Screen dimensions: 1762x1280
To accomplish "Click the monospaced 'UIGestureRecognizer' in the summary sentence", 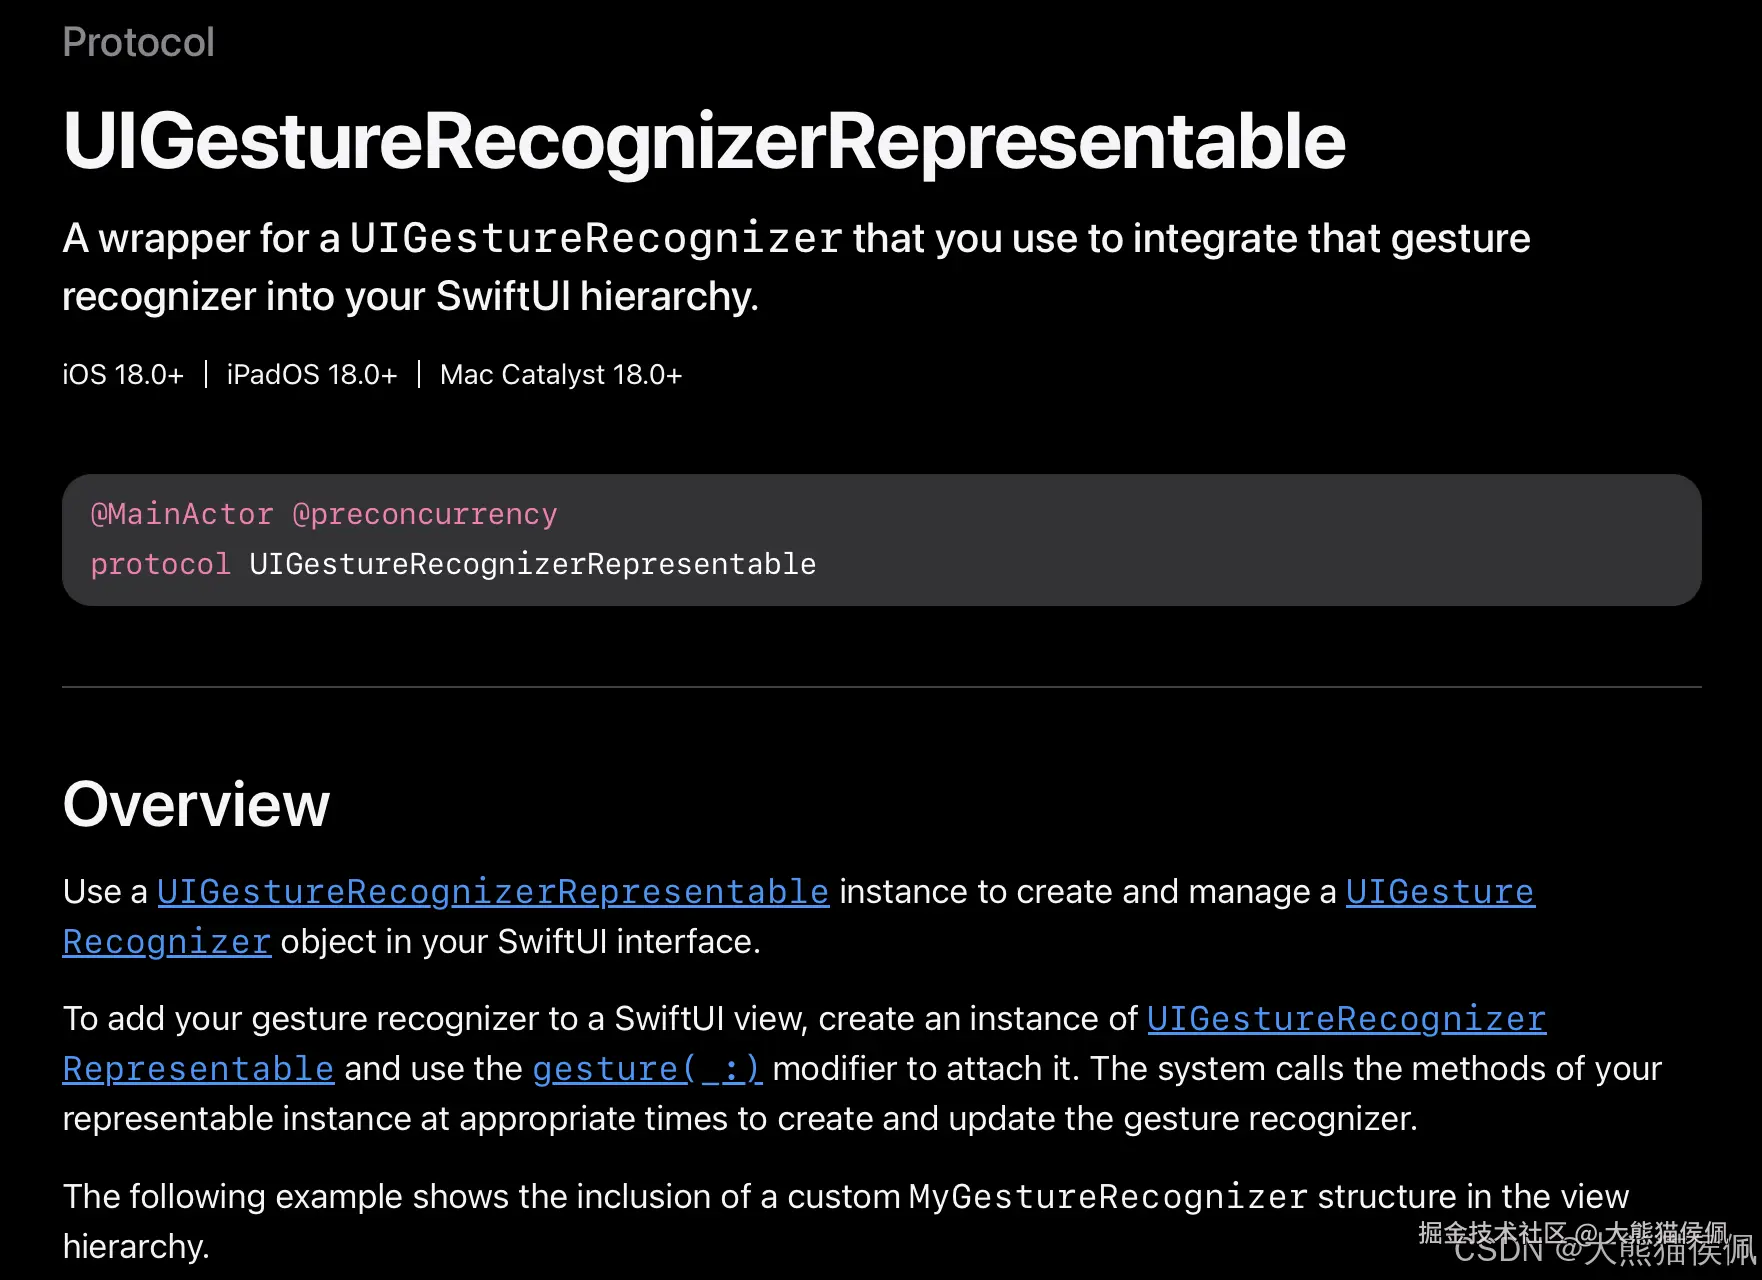I will point(596,239).
